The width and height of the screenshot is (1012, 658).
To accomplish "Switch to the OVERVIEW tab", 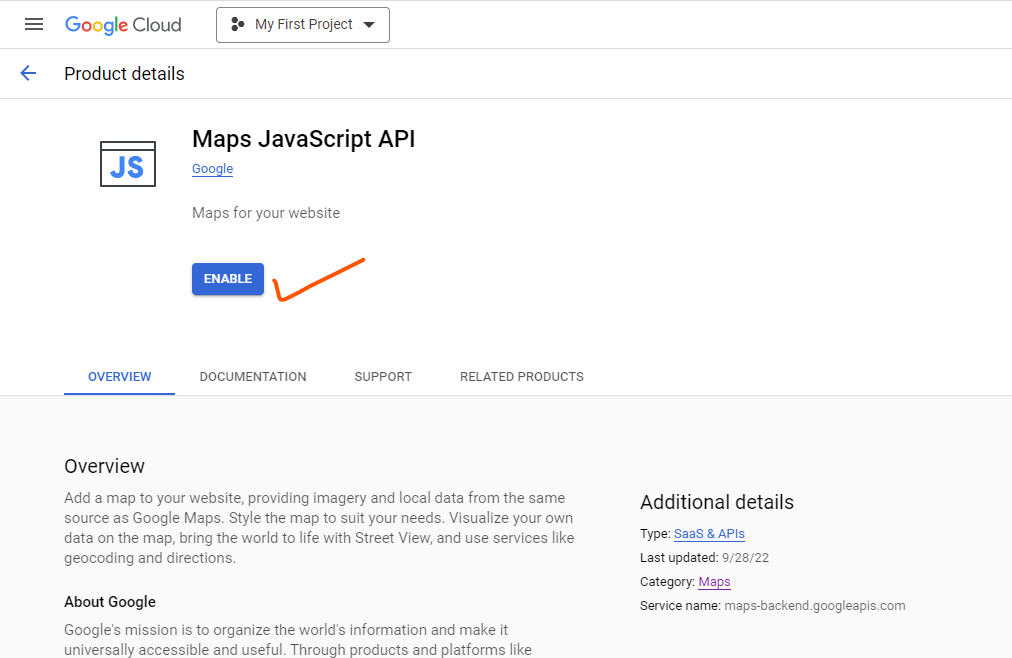I will [x=119, y=377].
